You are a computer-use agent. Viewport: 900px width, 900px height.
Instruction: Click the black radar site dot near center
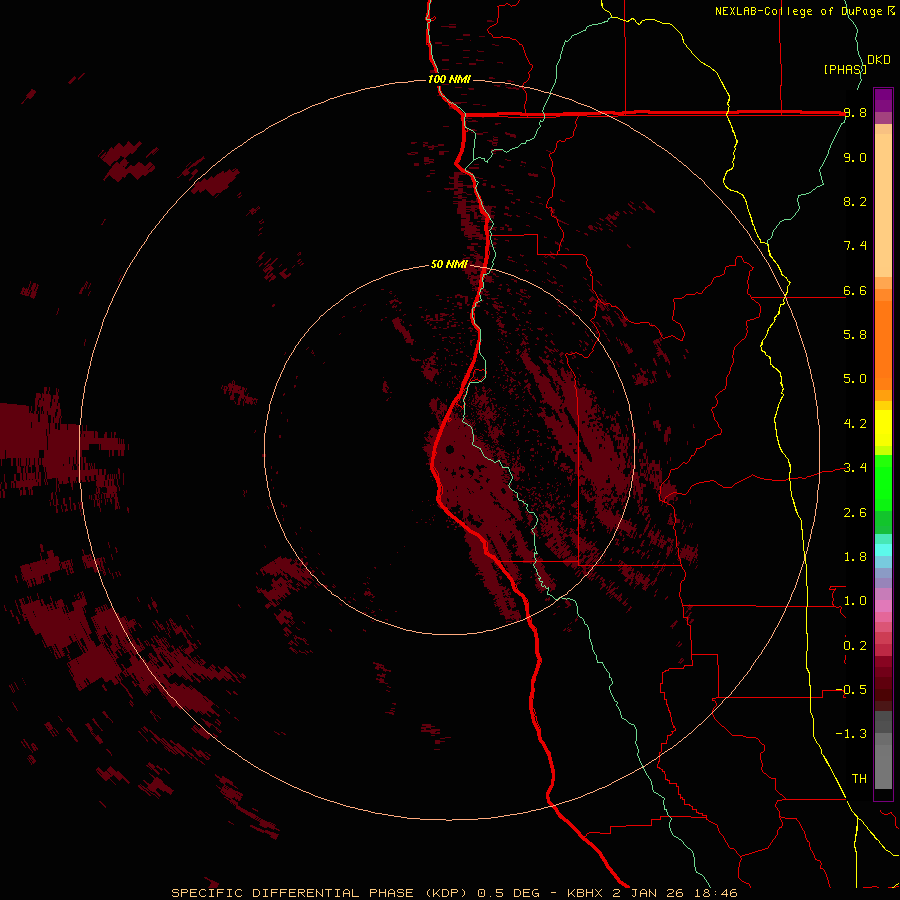pyautogui.click(x=450, y=449)
